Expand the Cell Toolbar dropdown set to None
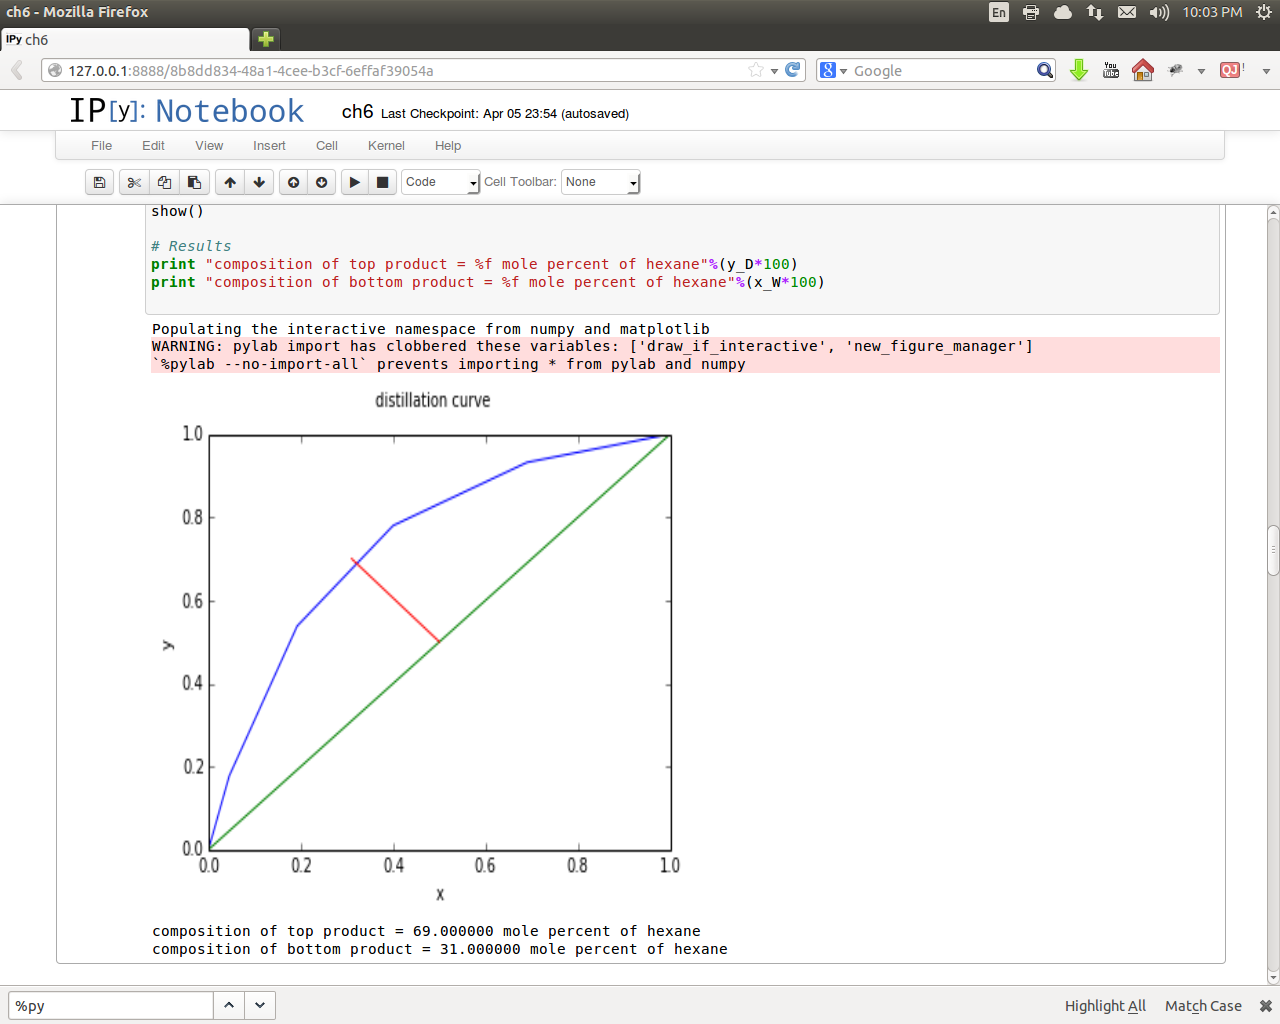 pos(600,182)
